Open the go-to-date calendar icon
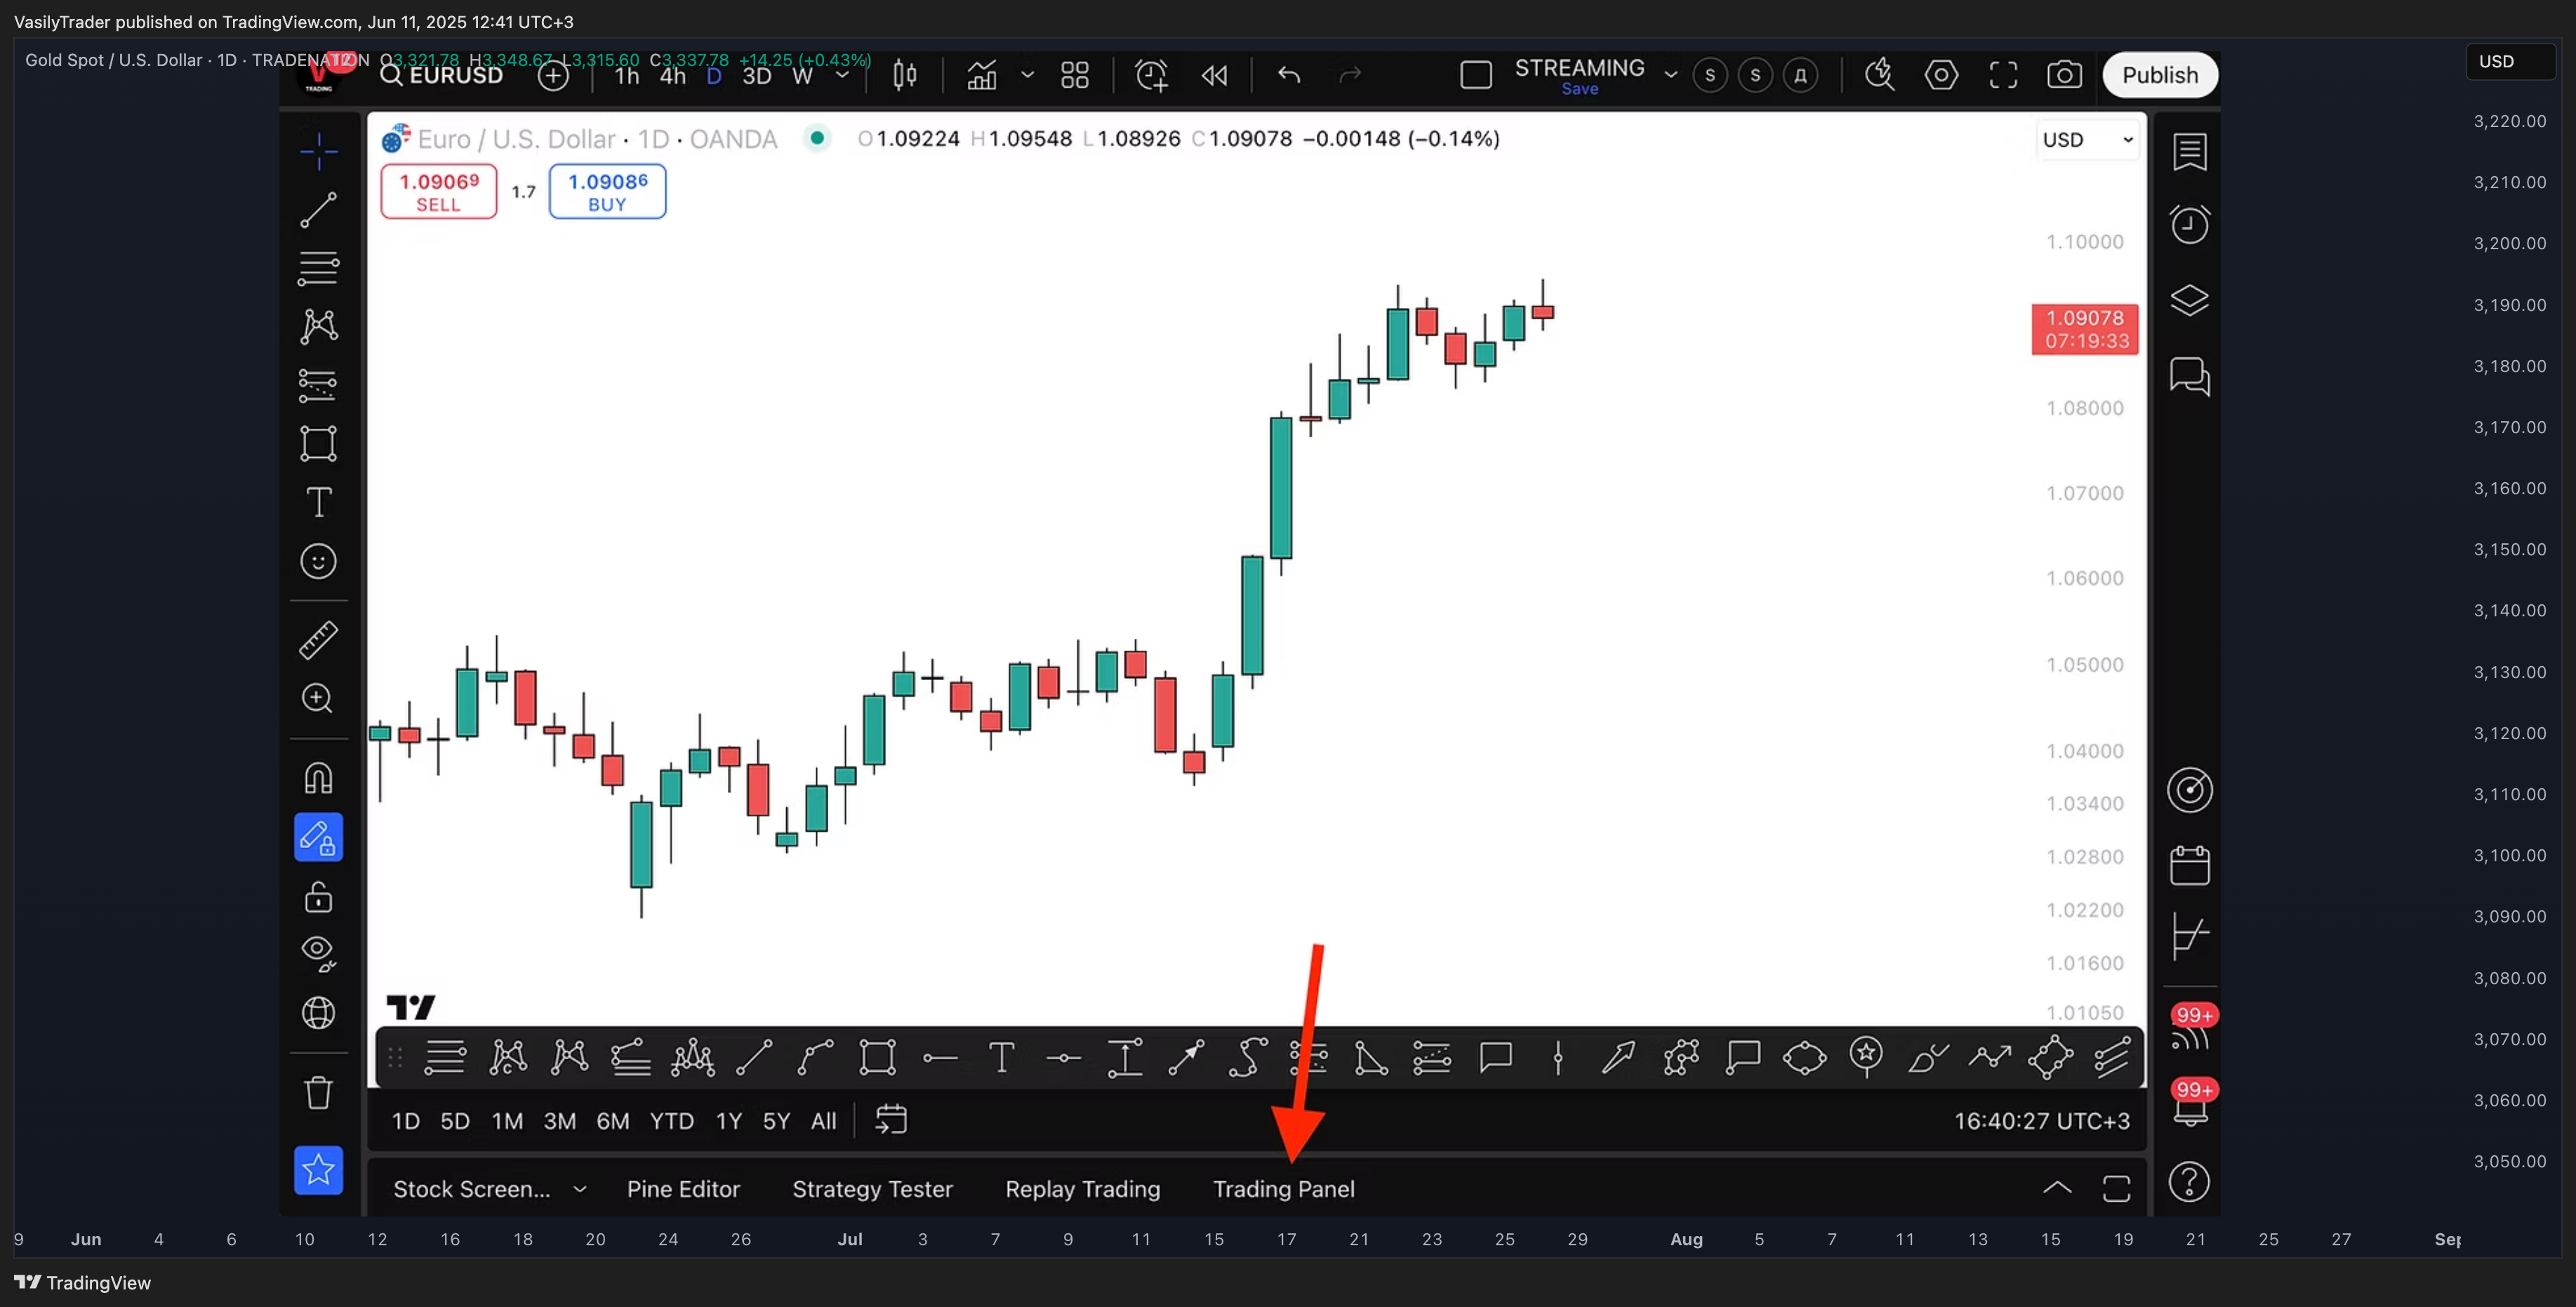This screenshot has width=2576, height=1307. point(890,1120)
